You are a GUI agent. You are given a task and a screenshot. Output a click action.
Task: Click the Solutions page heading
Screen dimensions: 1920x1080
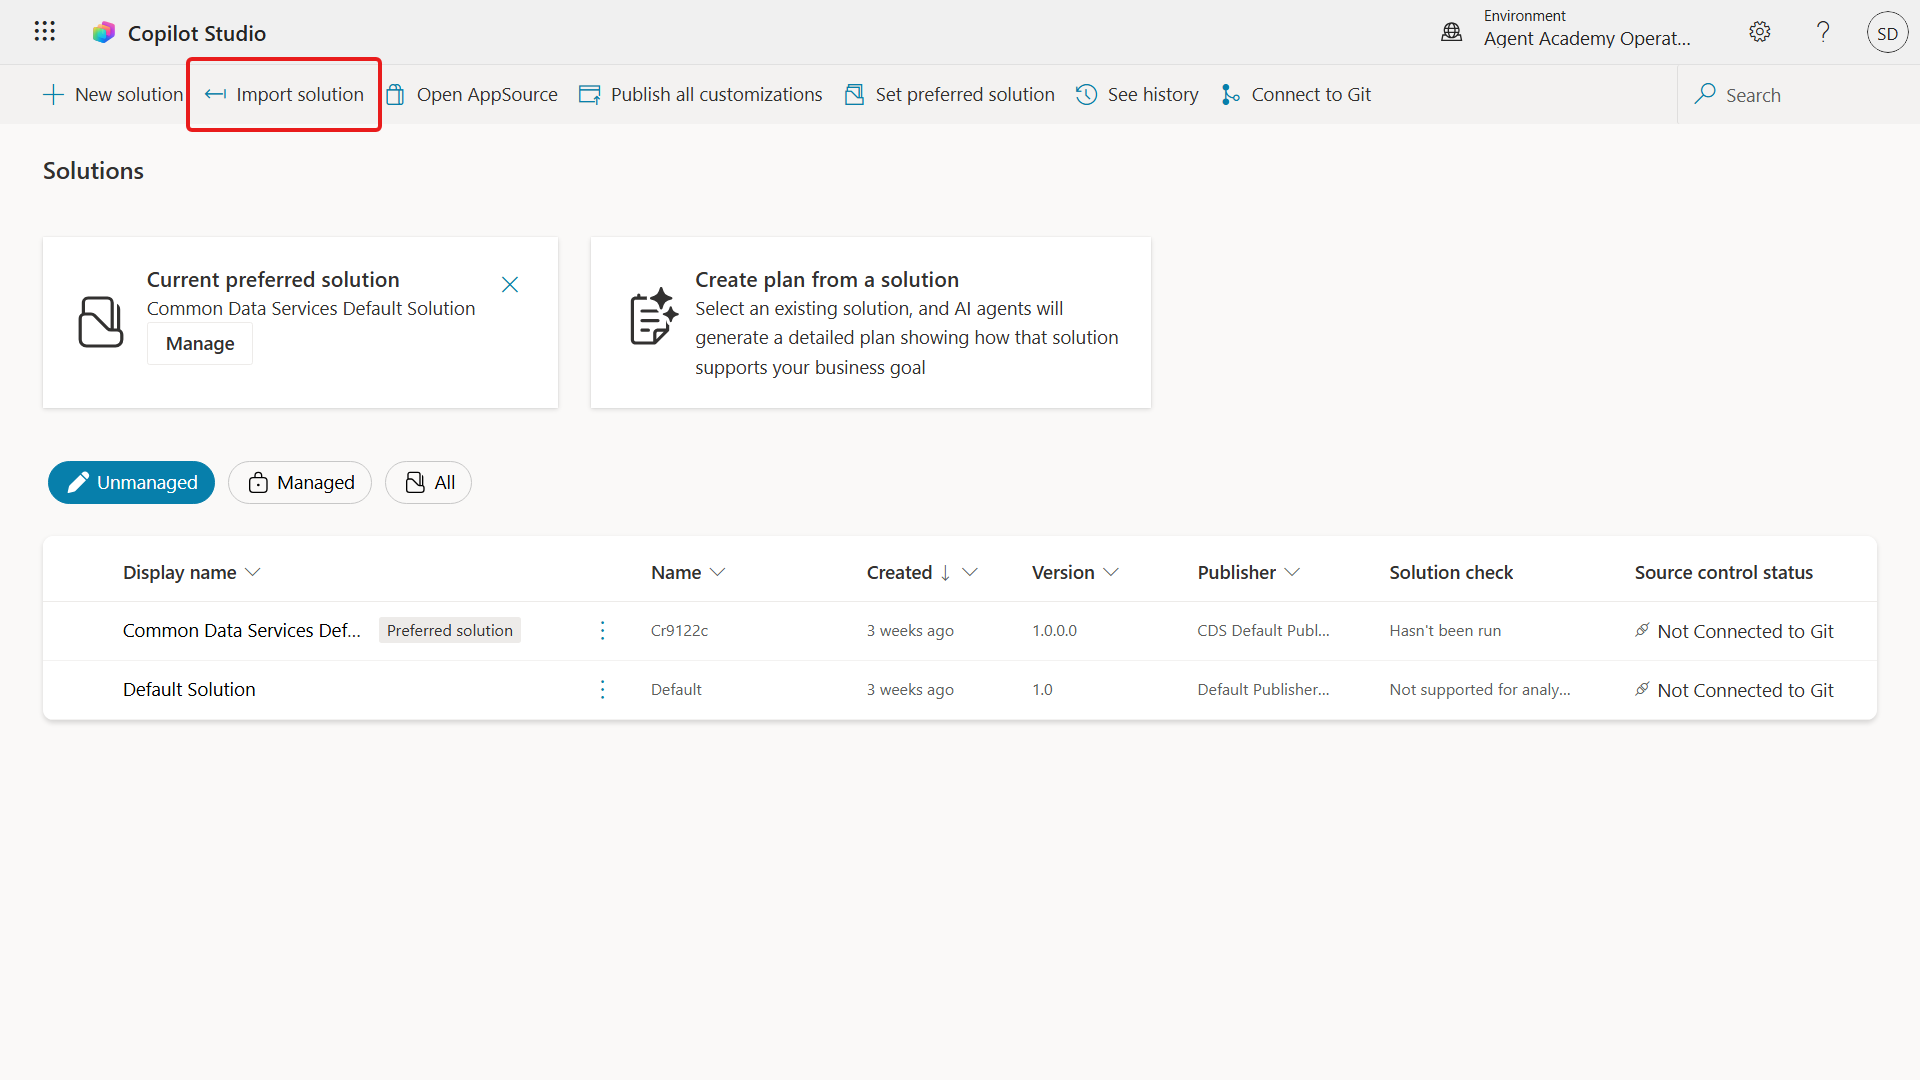coord(93,171)
